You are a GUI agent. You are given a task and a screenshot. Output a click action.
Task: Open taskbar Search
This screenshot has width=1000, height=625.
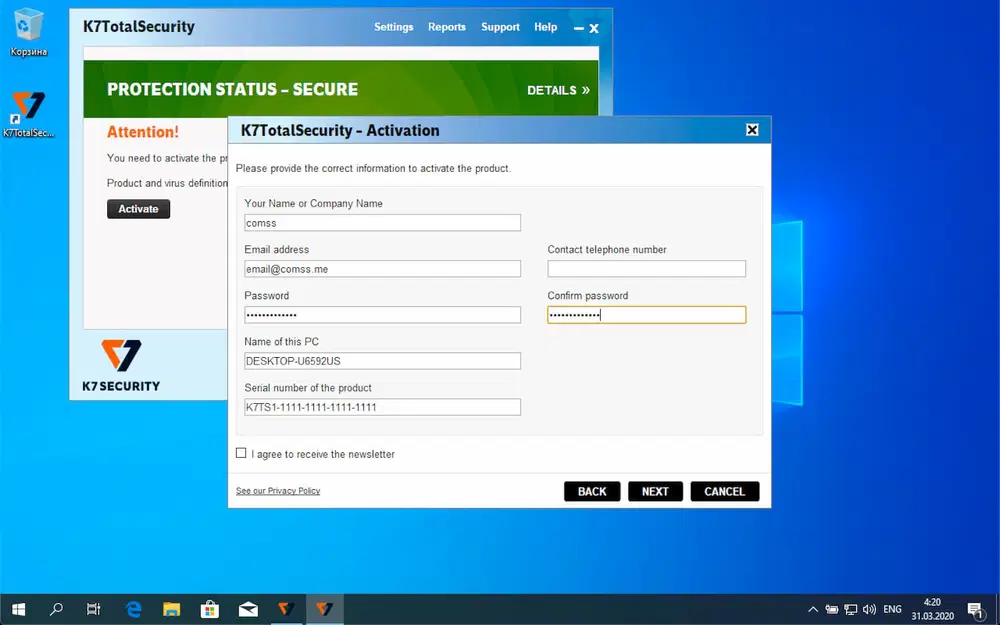pyautogui.click(x=56, y=609)
